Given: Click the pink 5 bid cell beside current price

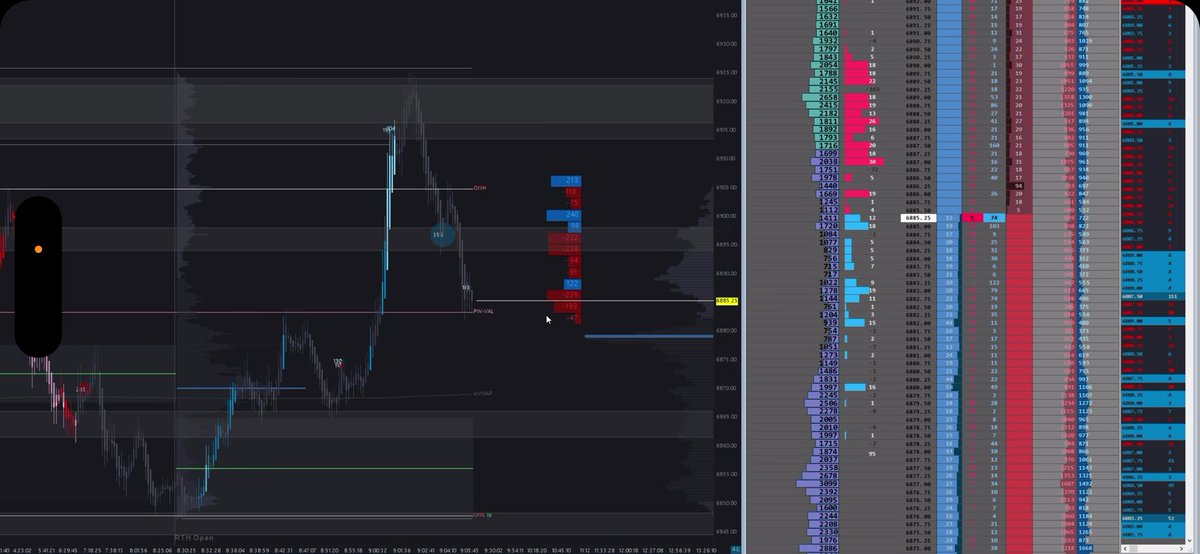Looking at the screenshot, I should [973, 217].
